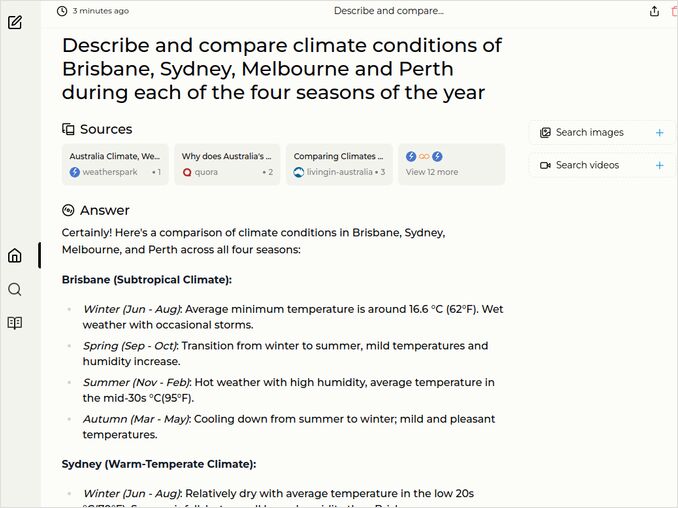Click the share icon in the top bar
The height and width of the screenshot is (508, 678).
click(654, 11)
